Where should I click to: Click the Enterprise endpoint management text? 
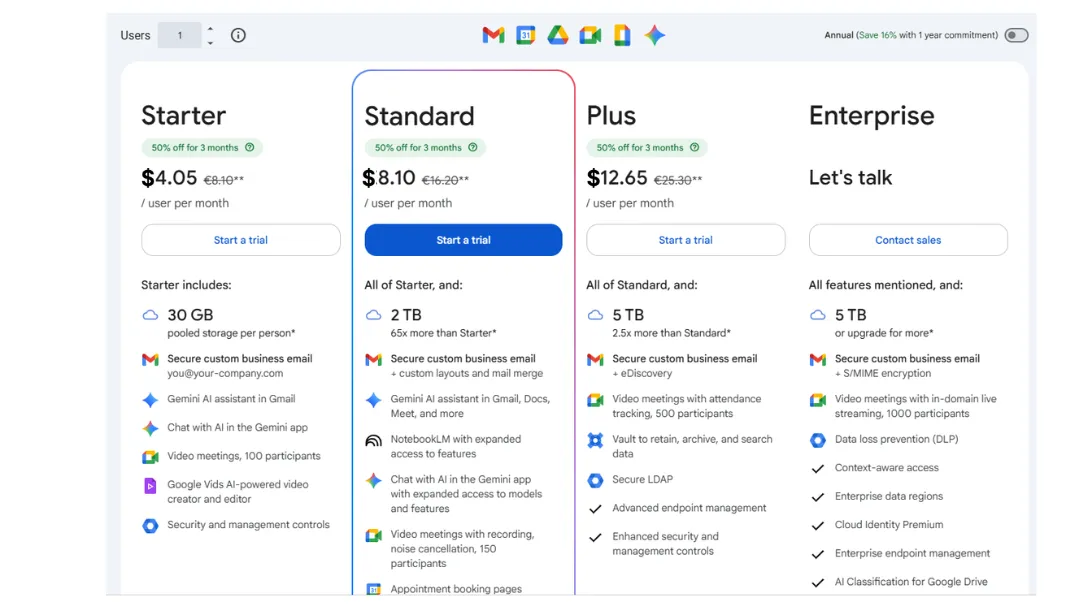[x=912, y=554]
